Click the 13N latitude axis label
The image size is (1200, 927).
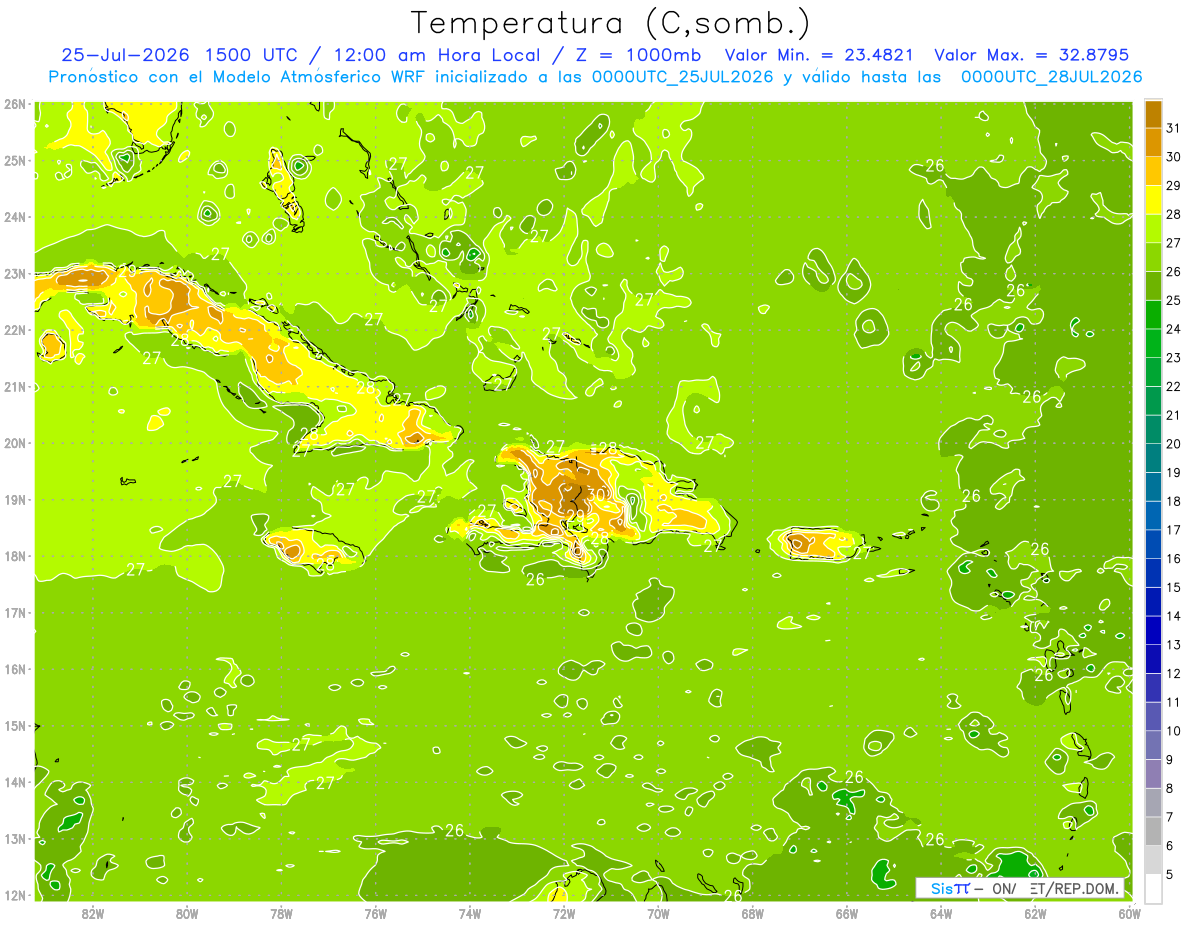[x=15, y=838]
